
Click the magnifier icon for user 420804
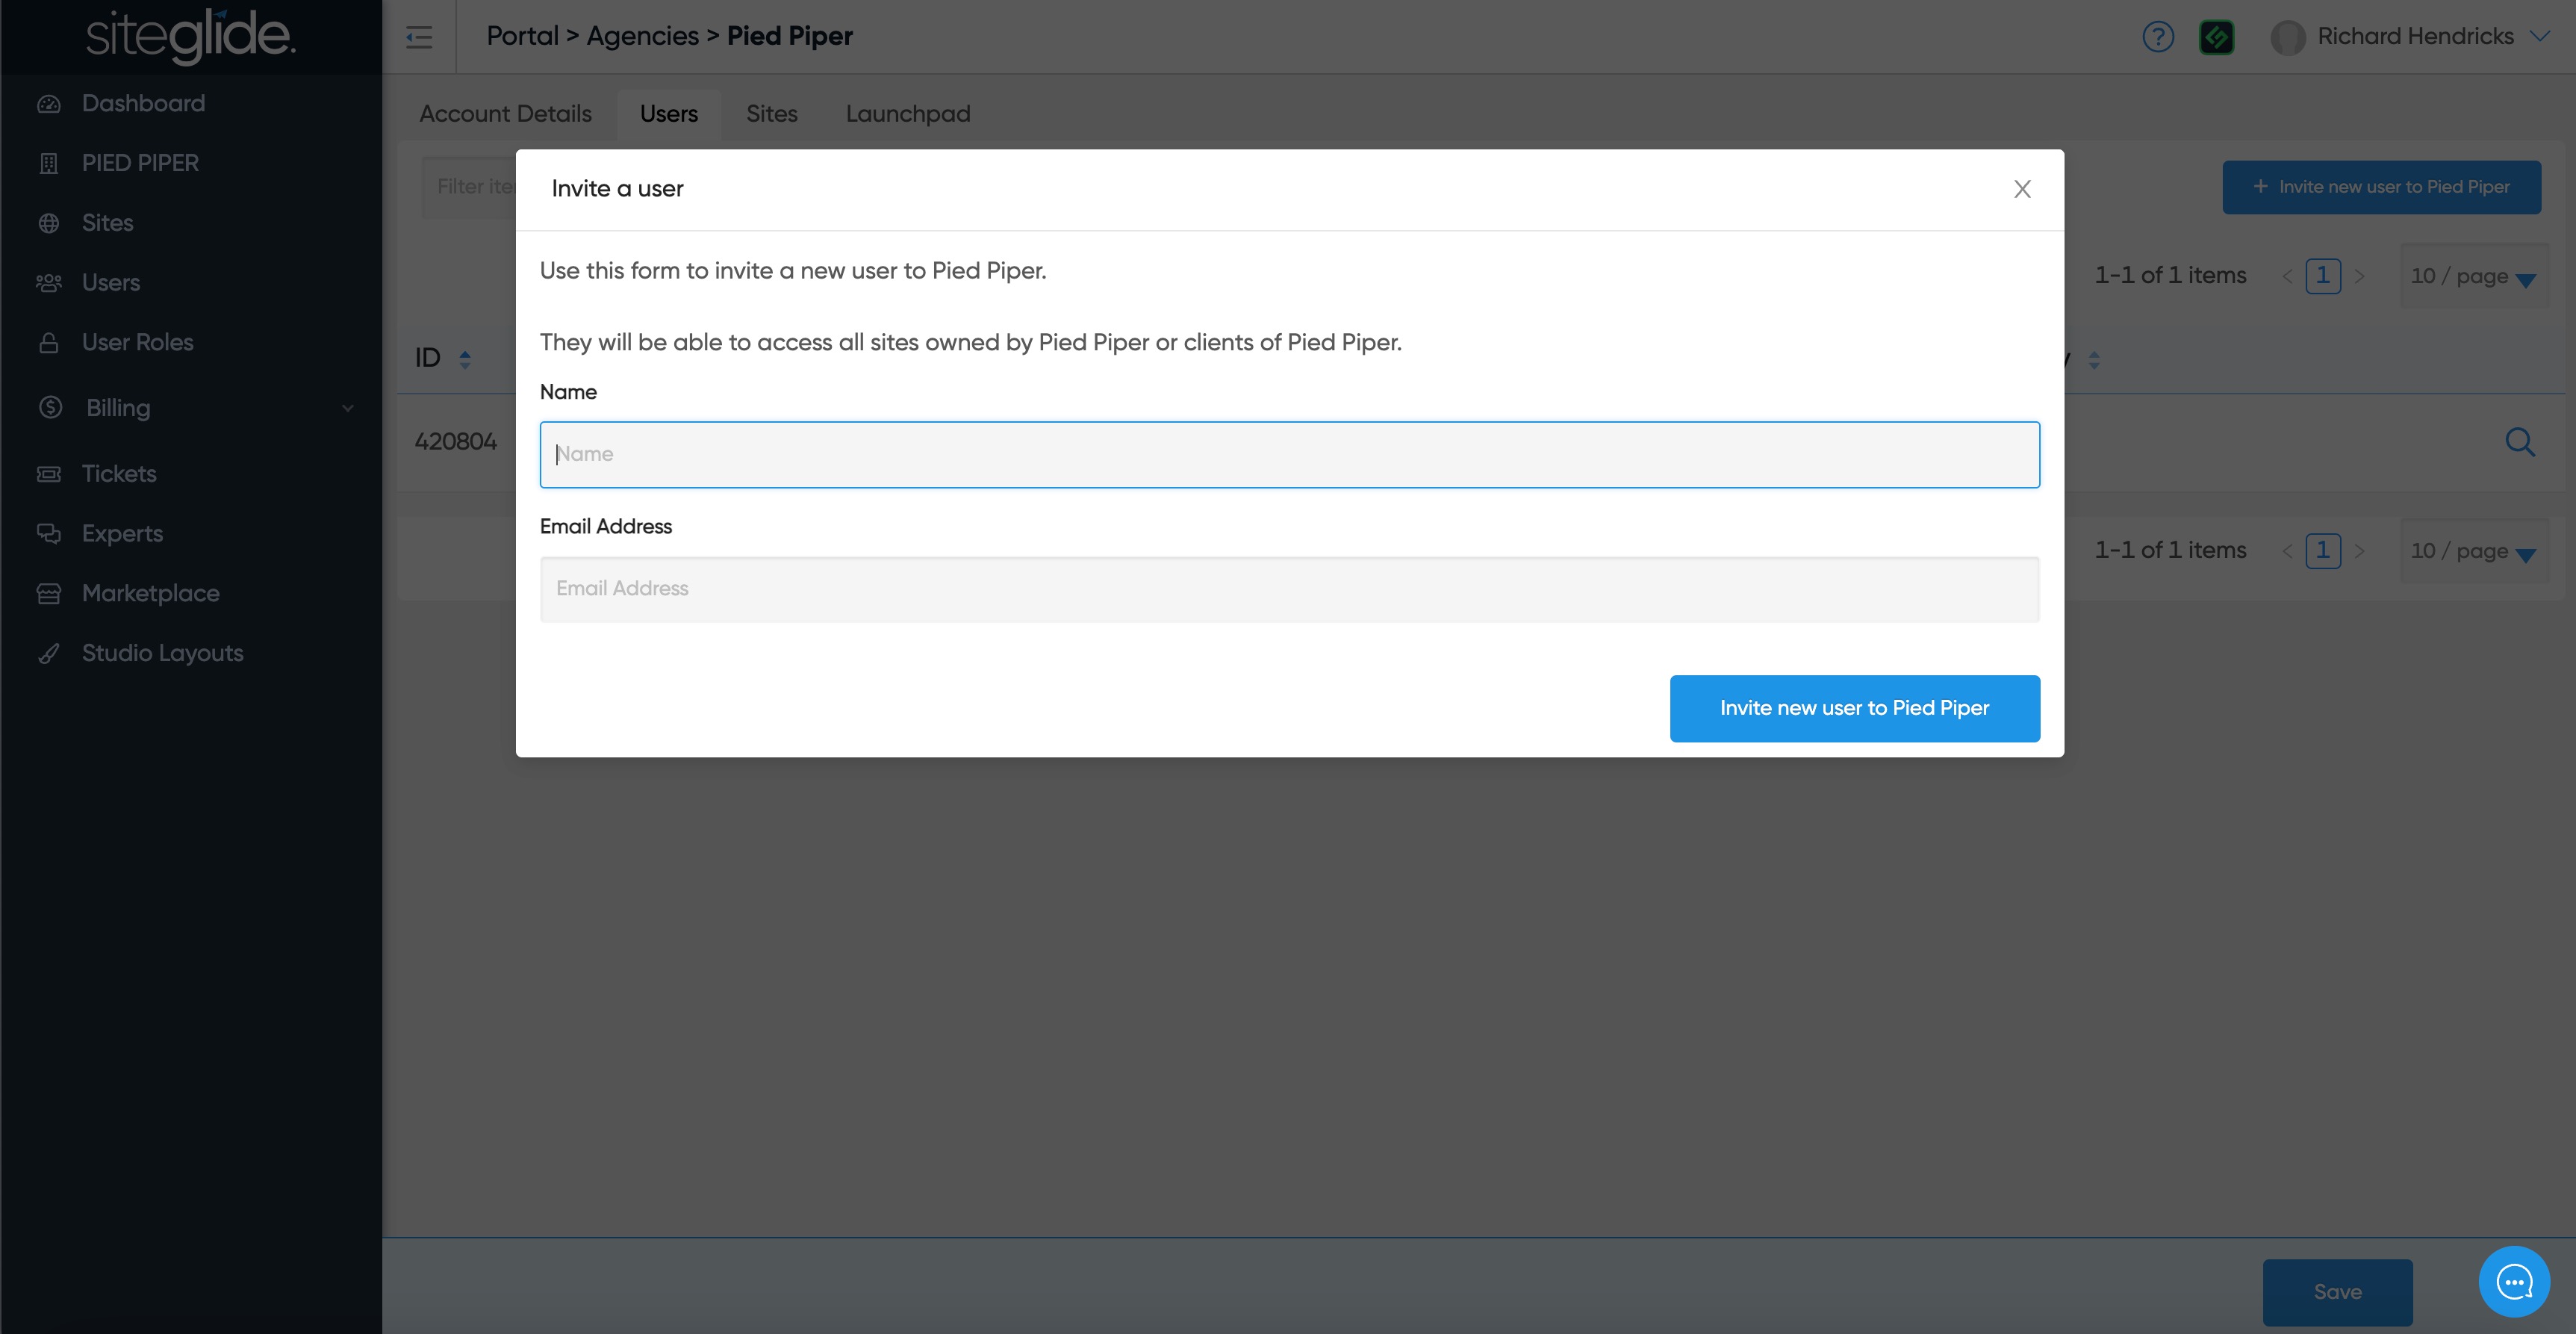coord(2519,442)
